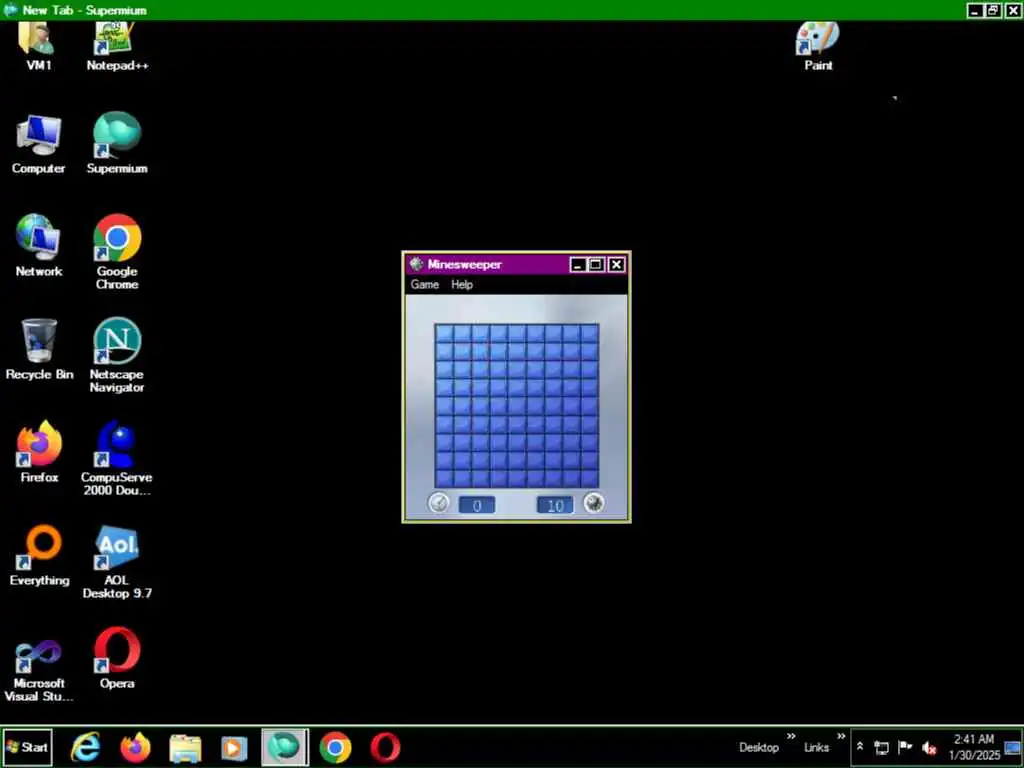Click the mine counter icon in Minesweeper
The image size is (1024, 768).
(x=594, y=503)
